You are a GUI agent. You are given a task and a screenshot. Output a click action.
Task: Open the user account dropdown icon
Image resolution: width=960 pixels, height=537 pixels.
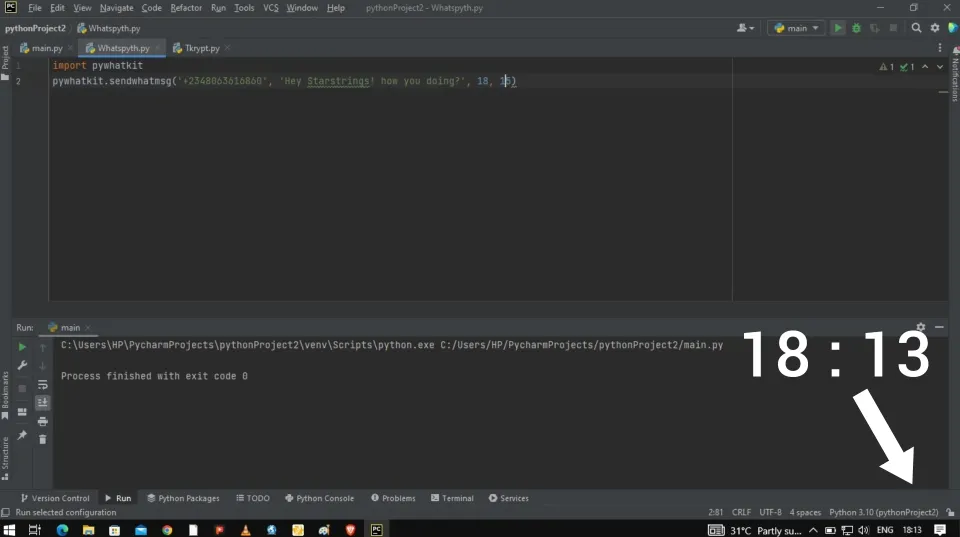click(745, 28)
